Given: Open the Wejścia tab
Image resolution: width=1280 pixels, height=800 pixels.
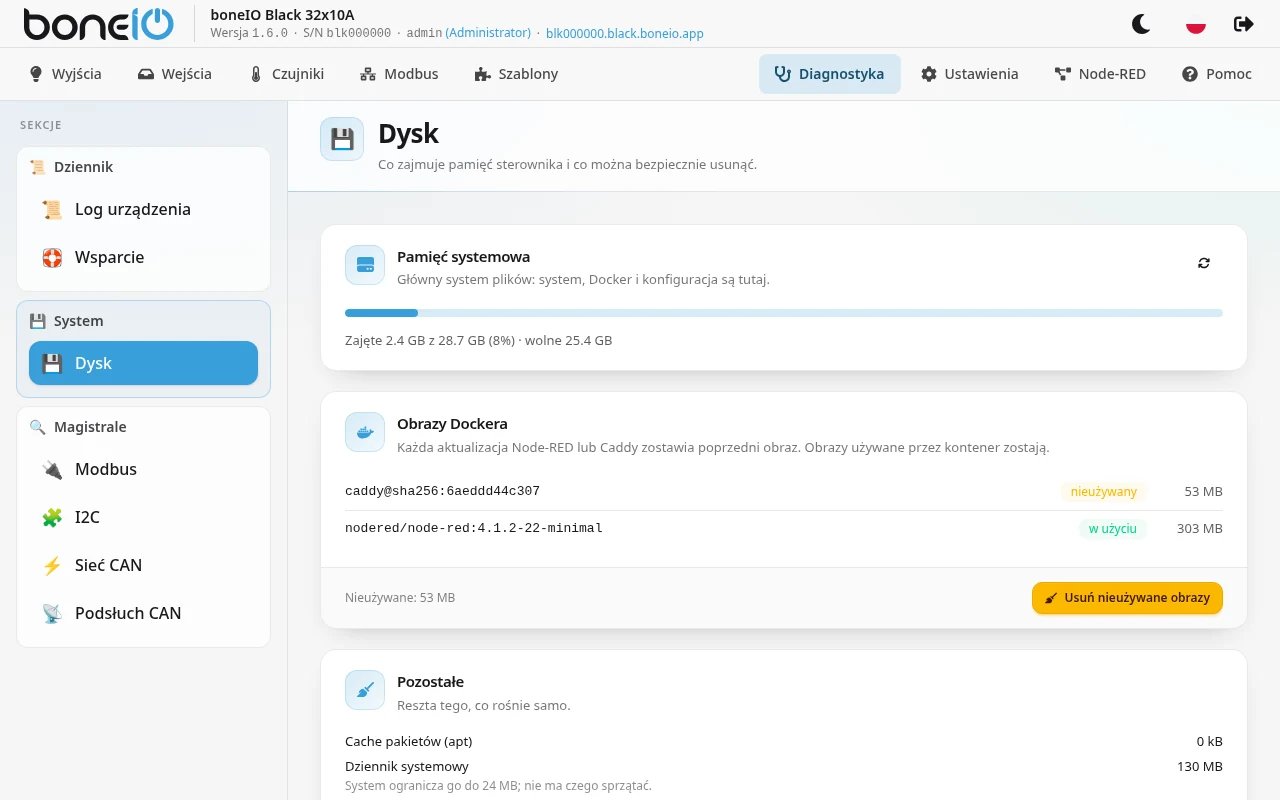Looking at the screenshot, I should tap(175, 74).
